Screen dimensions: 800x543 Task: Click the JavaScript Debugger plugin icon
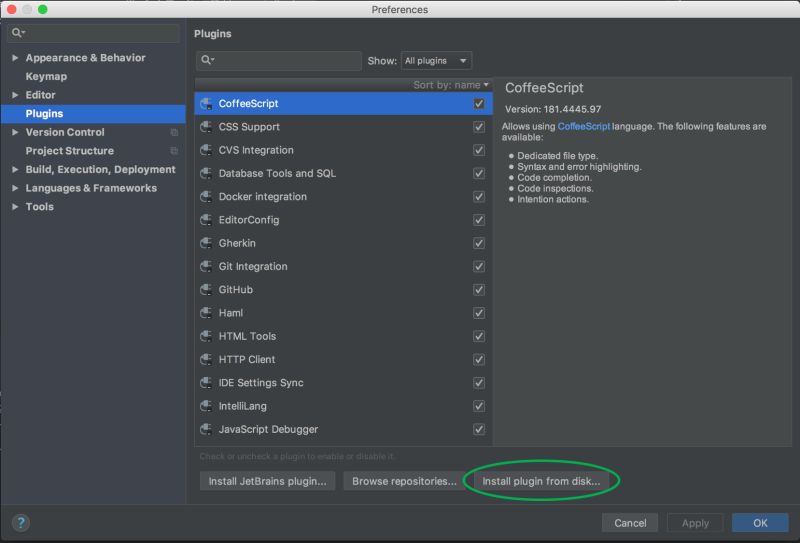pyautogui.click(x=206, y=430)
